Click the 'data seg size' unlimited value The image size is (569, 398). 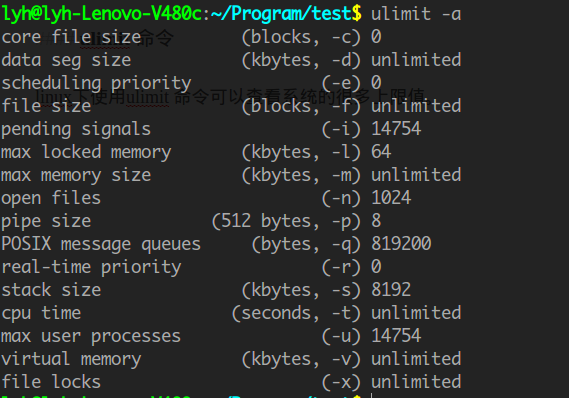[x=416, y=60]
